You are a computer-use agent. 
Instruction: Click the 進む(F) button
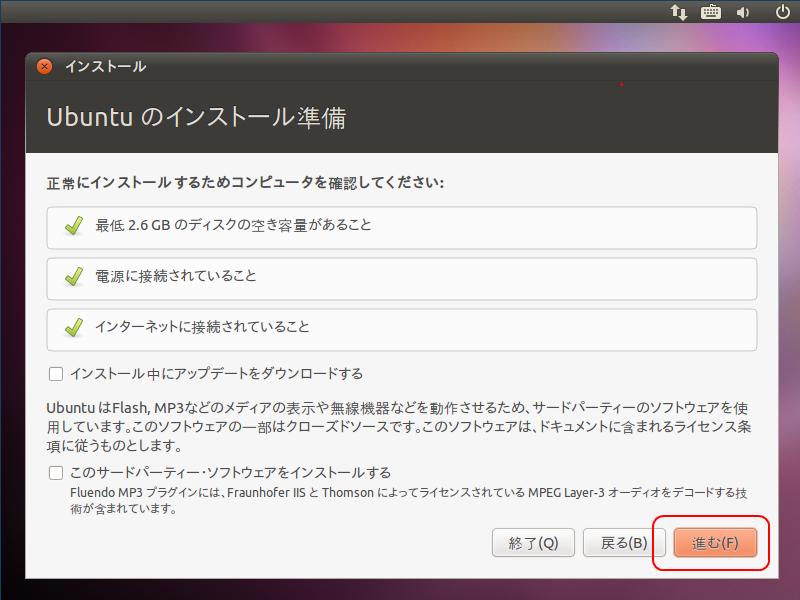coord(715,542)
